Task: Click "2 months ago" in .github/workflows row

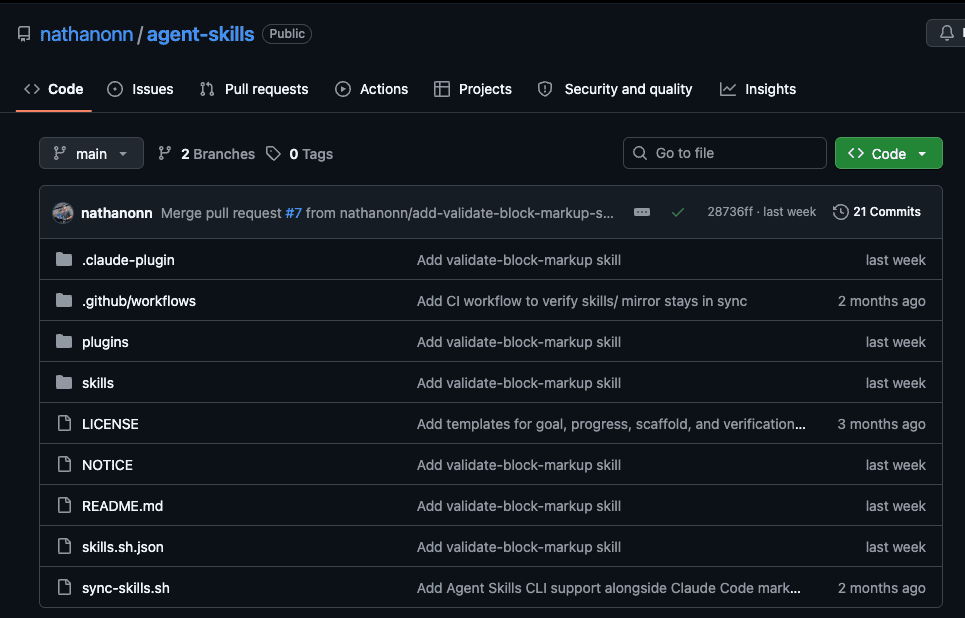Action: point(881,301)
